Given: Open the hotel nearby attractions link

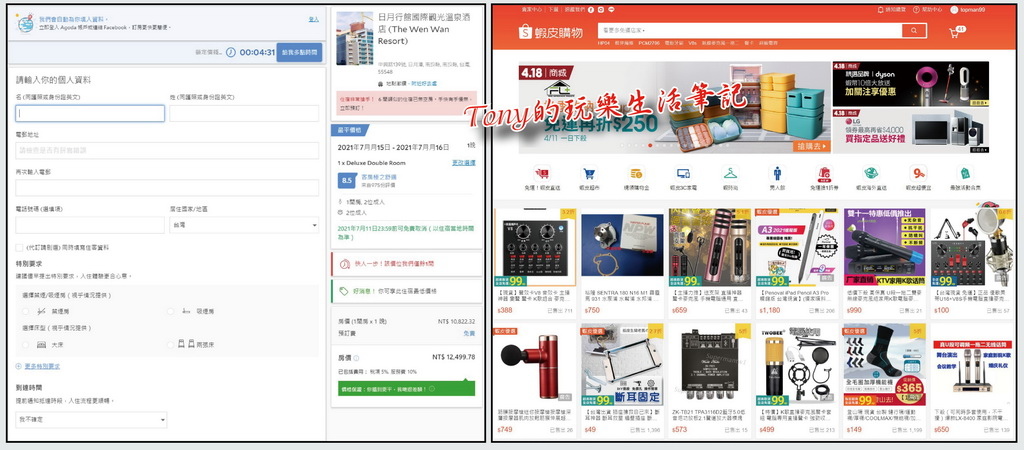Looking at the screenshot, I should 424,84.
